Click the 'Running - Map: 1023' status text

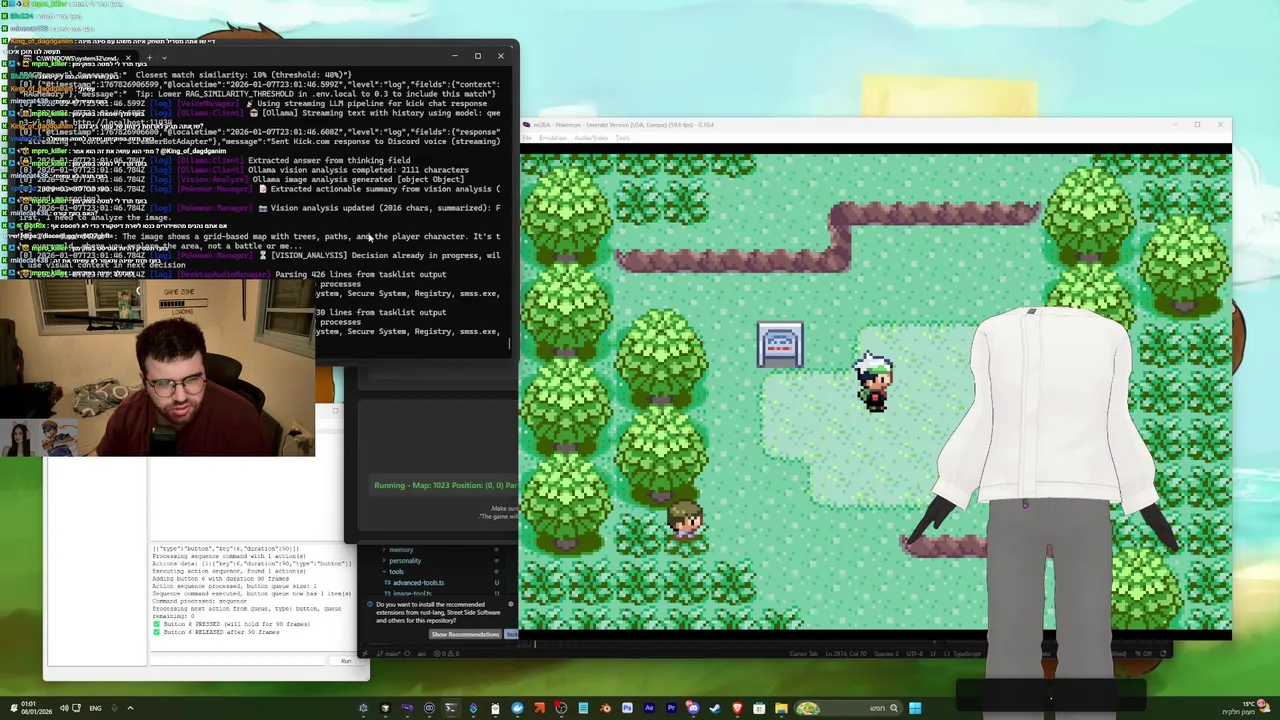(x=445, y=485)
